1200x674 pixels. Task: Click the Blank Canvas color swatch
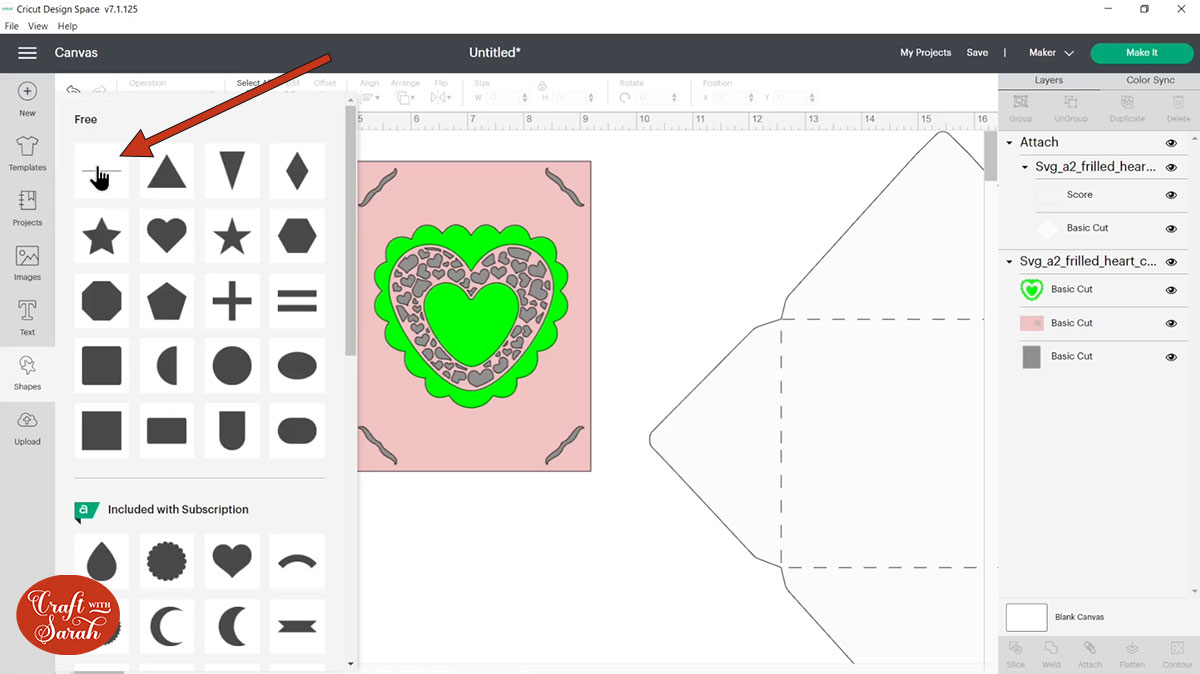(x=1026, y=617)
